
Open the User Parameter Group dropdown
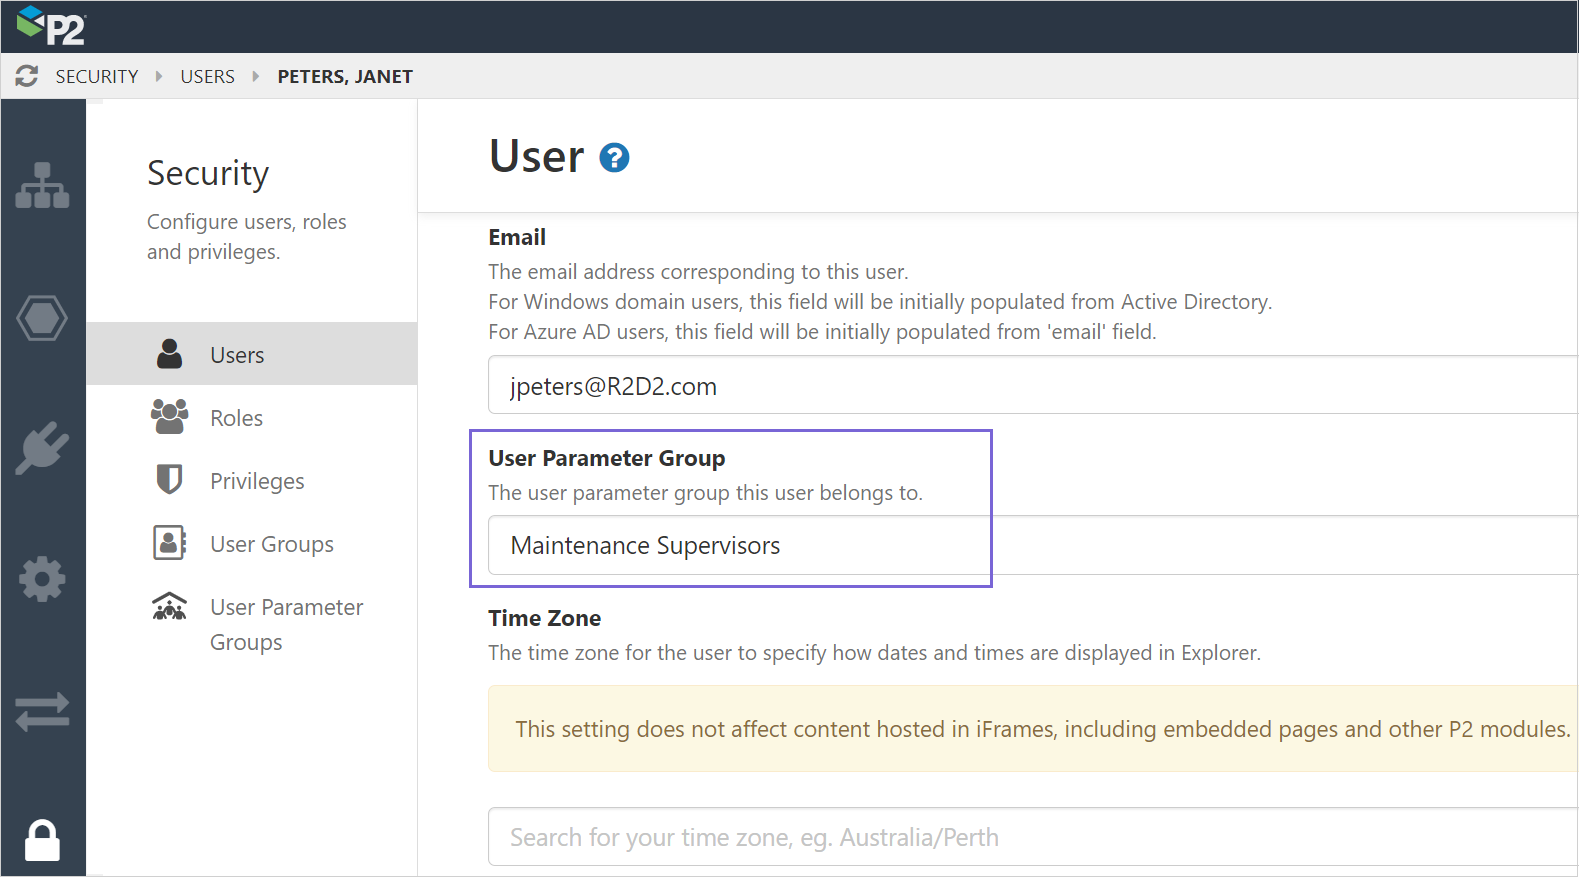click(1030, 546)
